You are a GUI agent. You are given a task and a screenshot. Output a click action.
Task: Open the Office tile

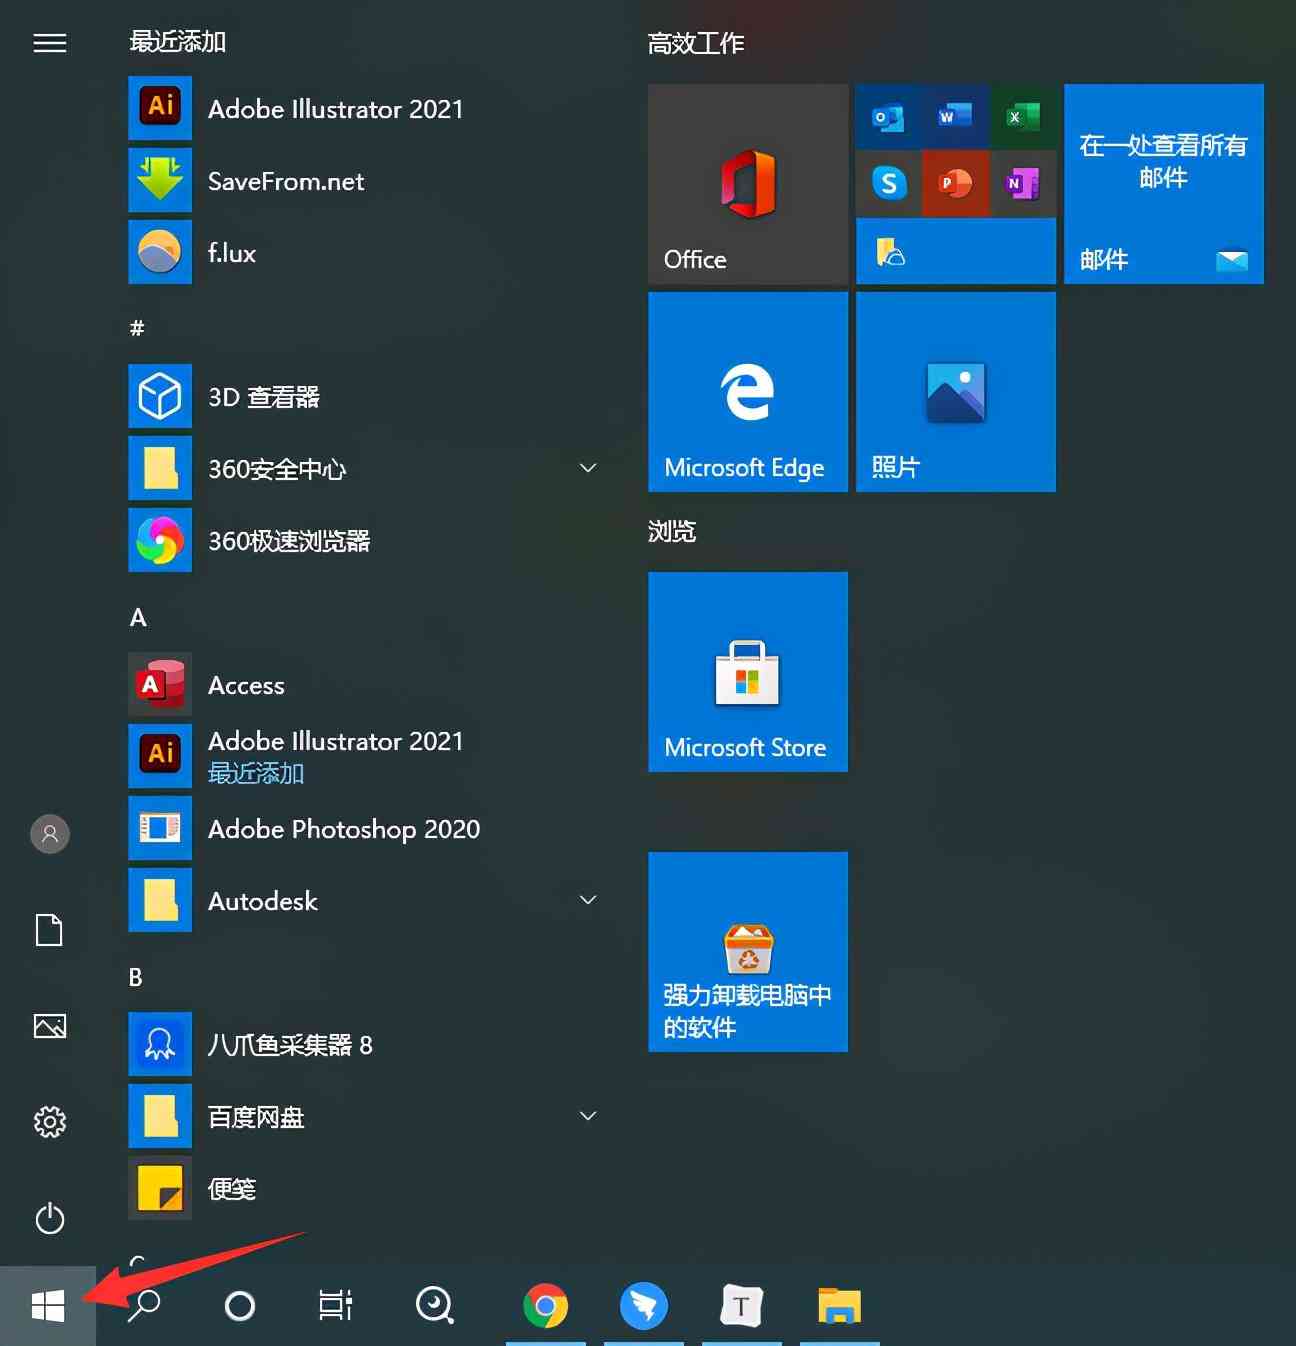[748, 184]
